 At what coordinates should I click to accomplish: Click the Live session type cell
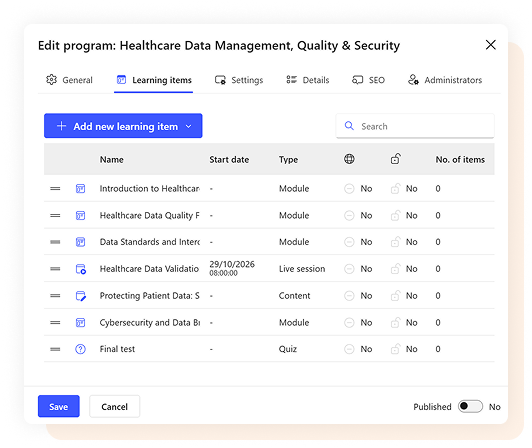tap(302, 269)
